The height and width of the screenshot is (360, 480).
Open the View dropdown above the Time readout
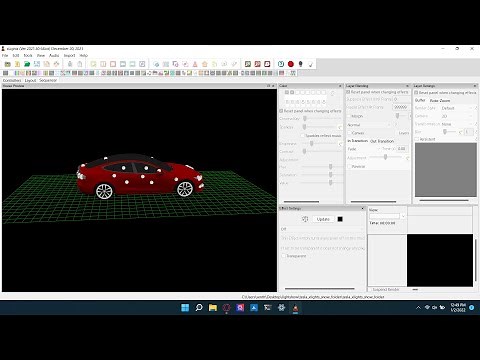(x=387, y=216)
